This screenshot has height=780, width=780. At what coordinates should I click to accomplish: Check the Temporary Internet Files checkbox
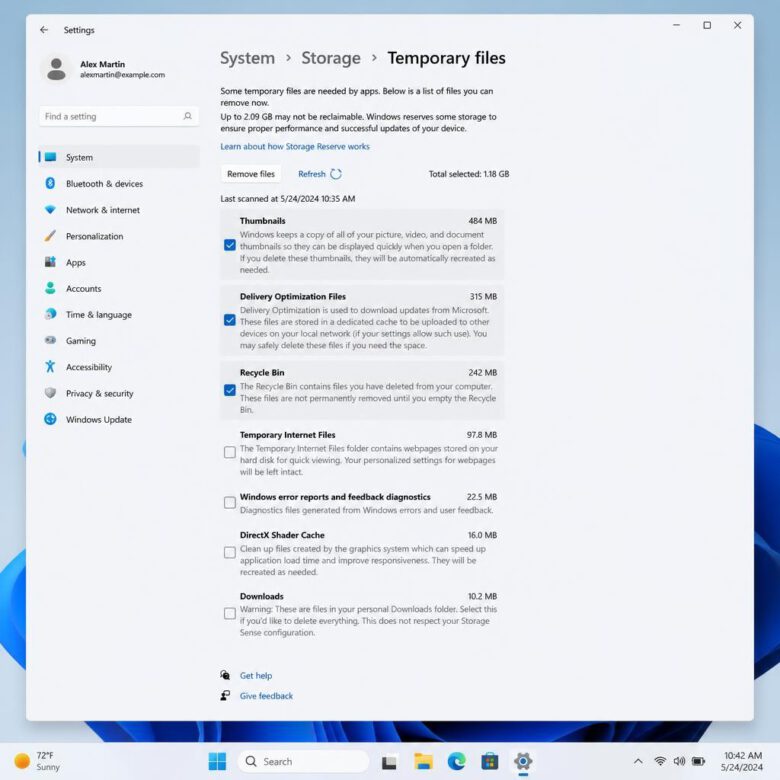230,452
